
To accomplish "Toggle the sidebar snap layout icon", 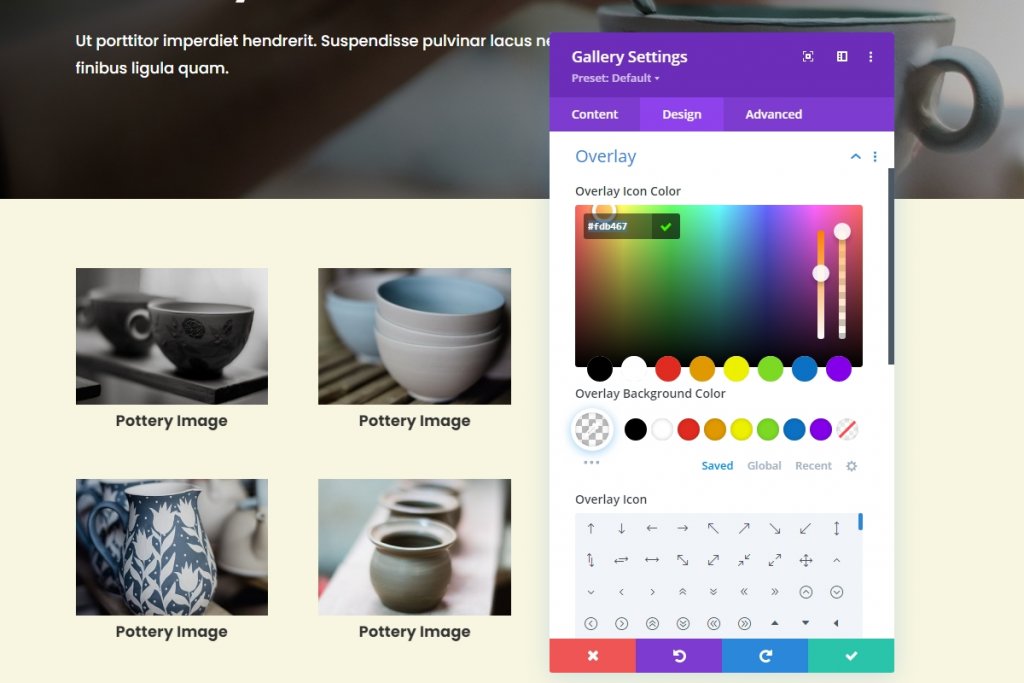I will 842,57.
